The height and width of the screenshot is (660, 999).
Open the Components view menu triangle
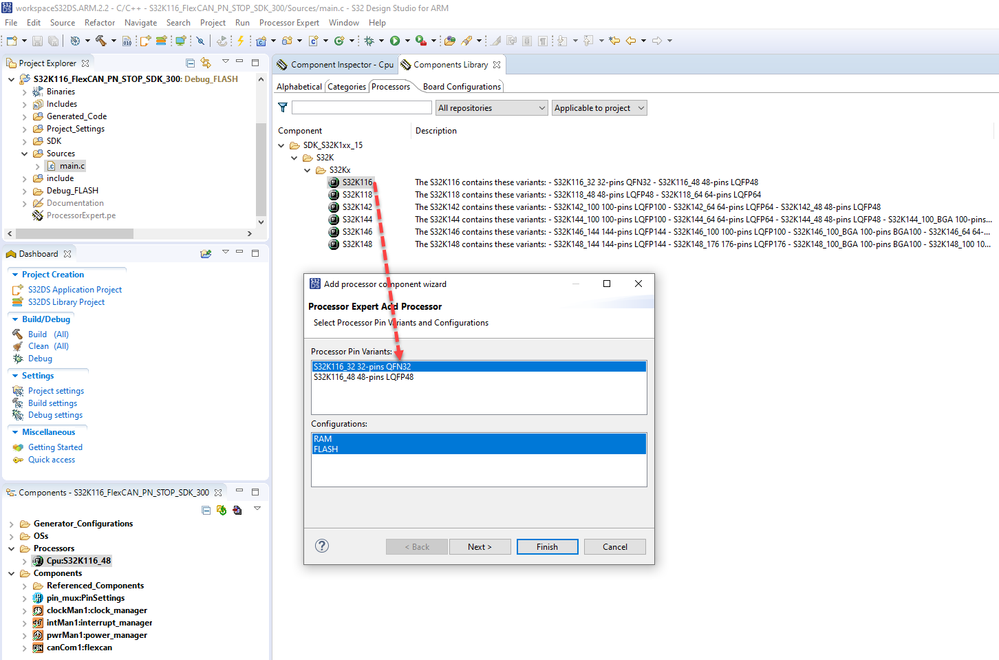click(x=257, y=509)
